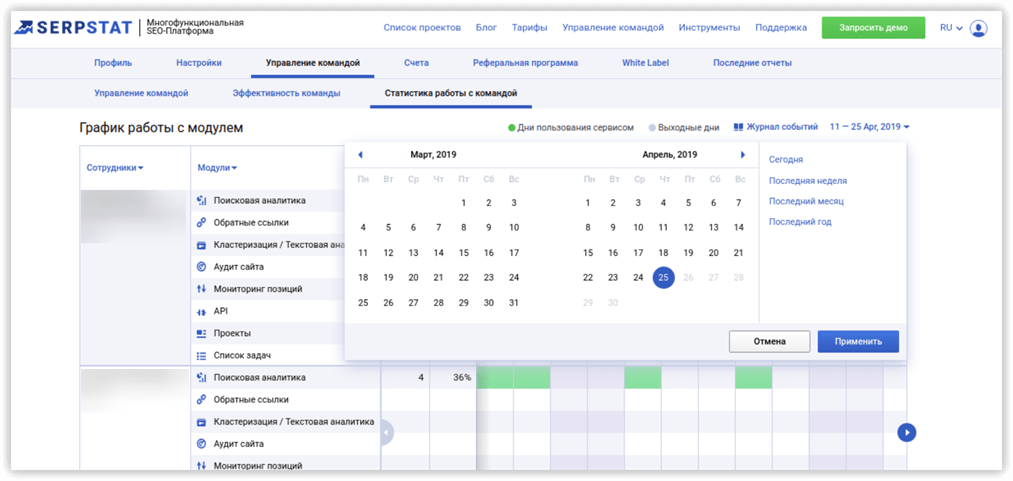Select Статистика работы с командой sub-tab

coord(451,93)
